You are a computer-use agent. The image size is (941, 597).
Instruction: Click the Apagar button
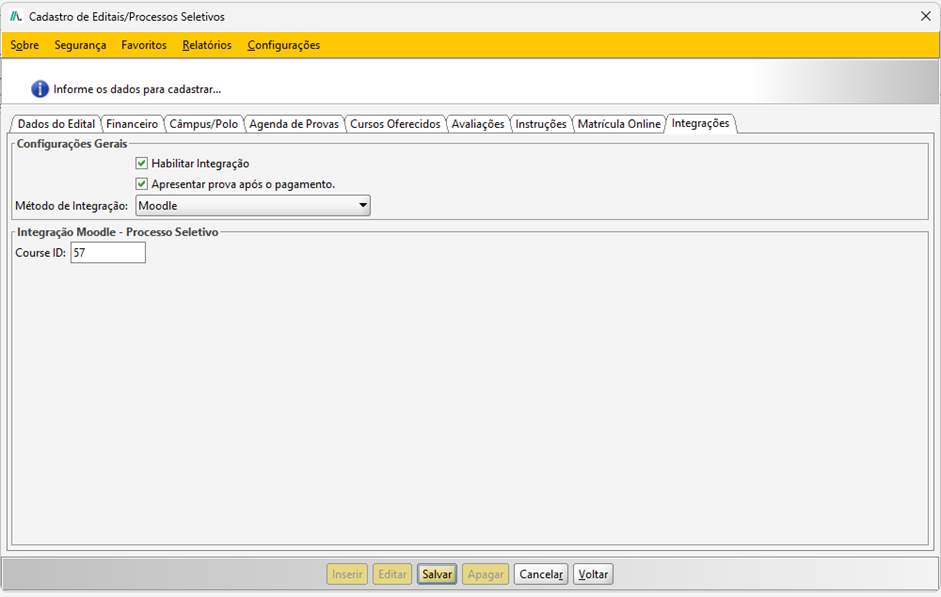[486, 574]
